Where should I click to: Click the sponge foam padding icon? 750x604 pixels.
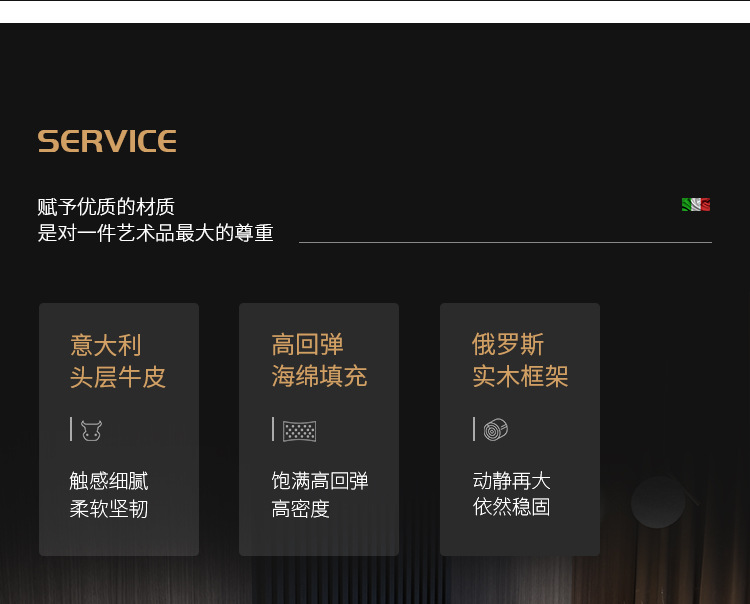(x=299, y=431)
